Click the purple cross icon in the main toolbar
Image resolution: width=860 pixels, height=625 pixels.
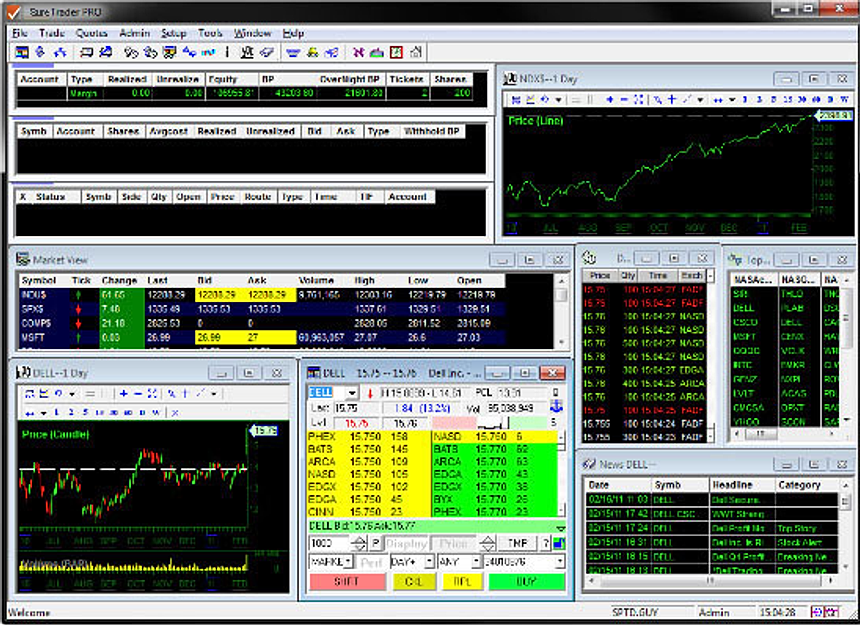click(358, 52)
